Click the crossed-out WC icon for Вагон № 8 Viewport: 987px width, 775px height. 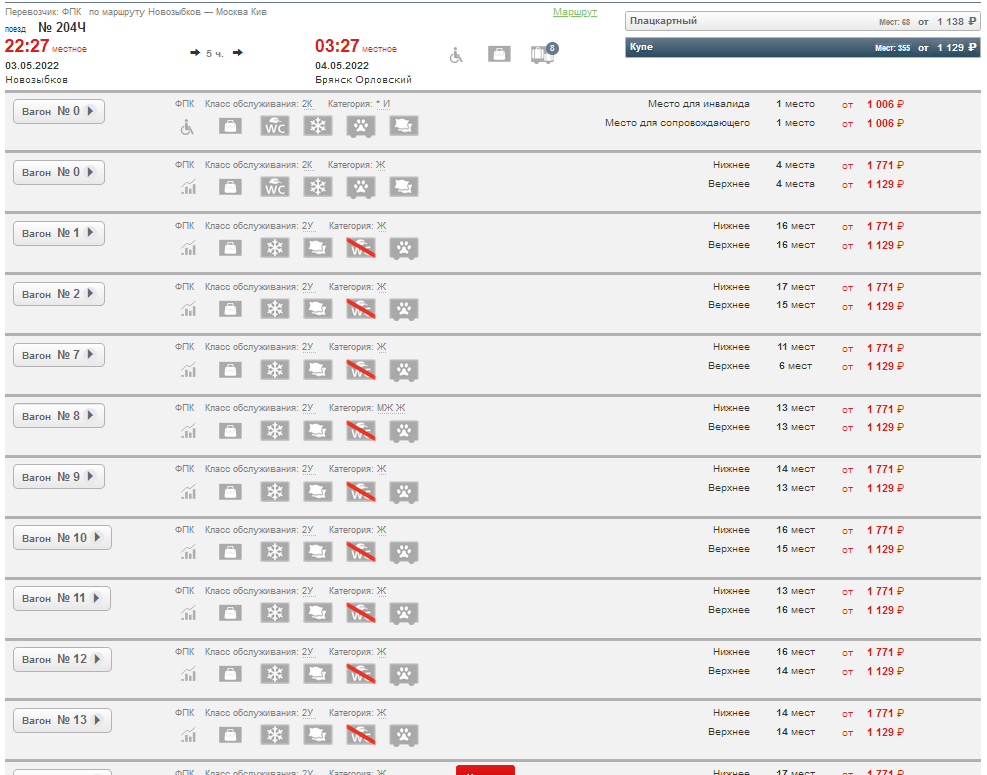coord(361,431)
